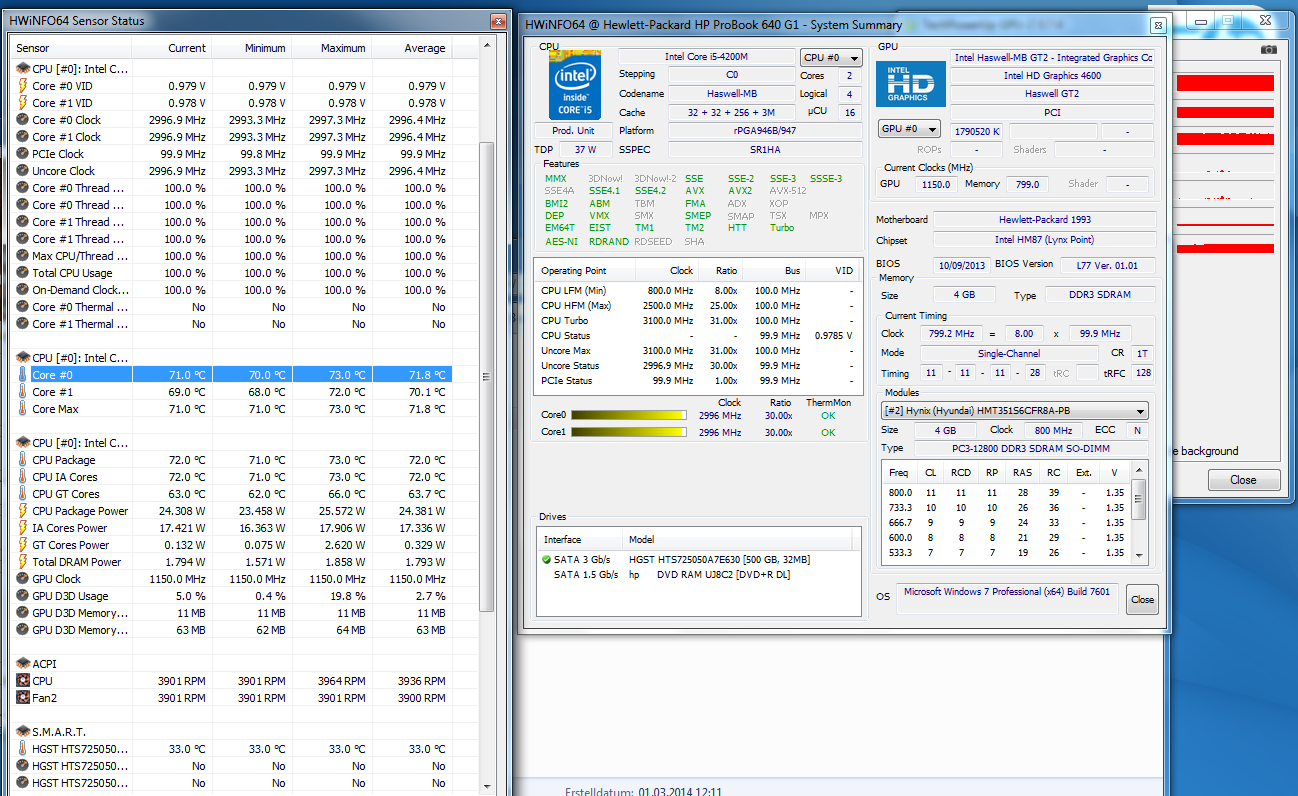Image resolution: width=1298 pixels, height=796 pixels.
Task: Click the Core0 clock usage bar
Action: pyautogui.click(x=628, y=415)
